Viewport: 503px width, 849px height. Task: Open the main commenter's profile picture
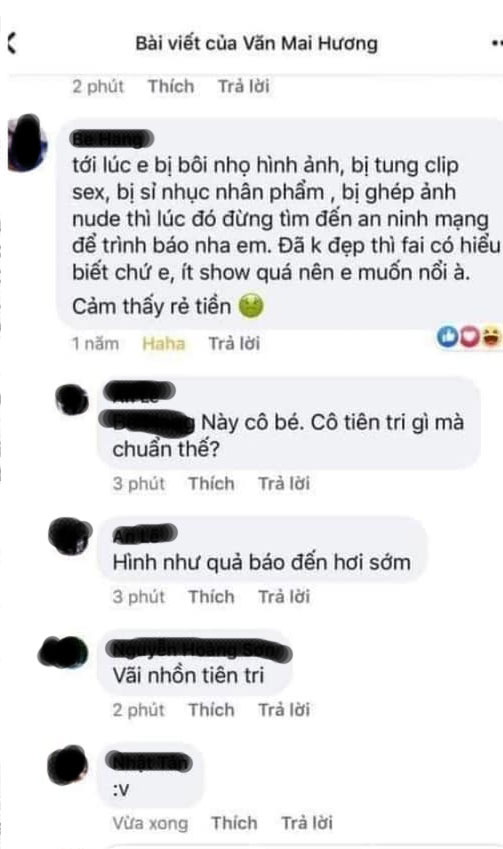pyautogui.click(x=27, y=143)
